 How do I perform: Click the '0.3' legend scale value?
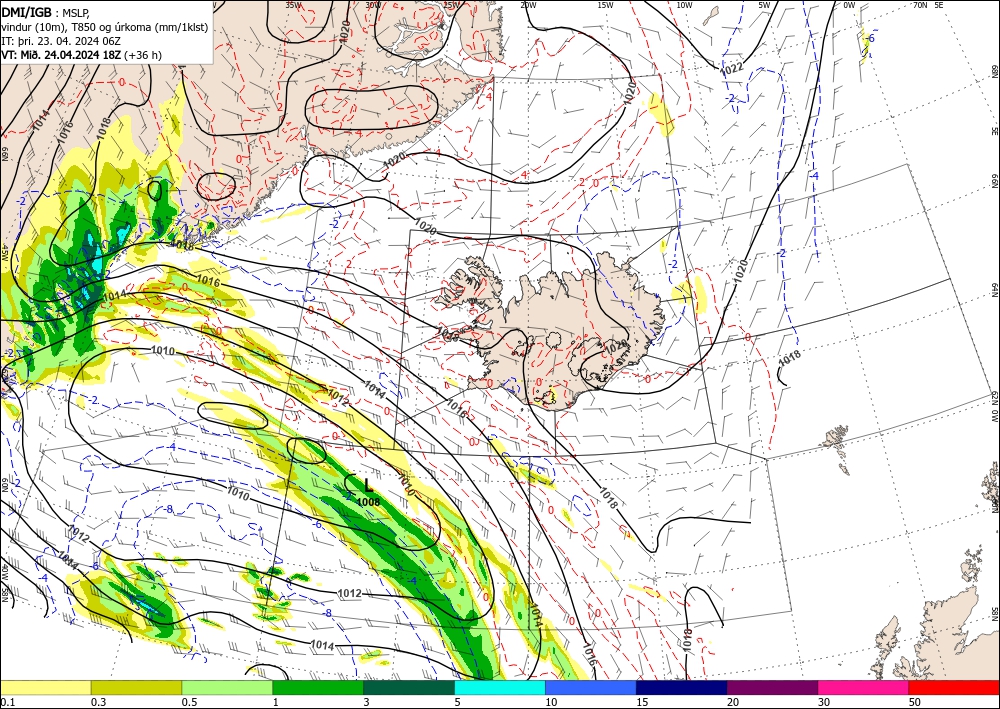[x=99, y=702]
